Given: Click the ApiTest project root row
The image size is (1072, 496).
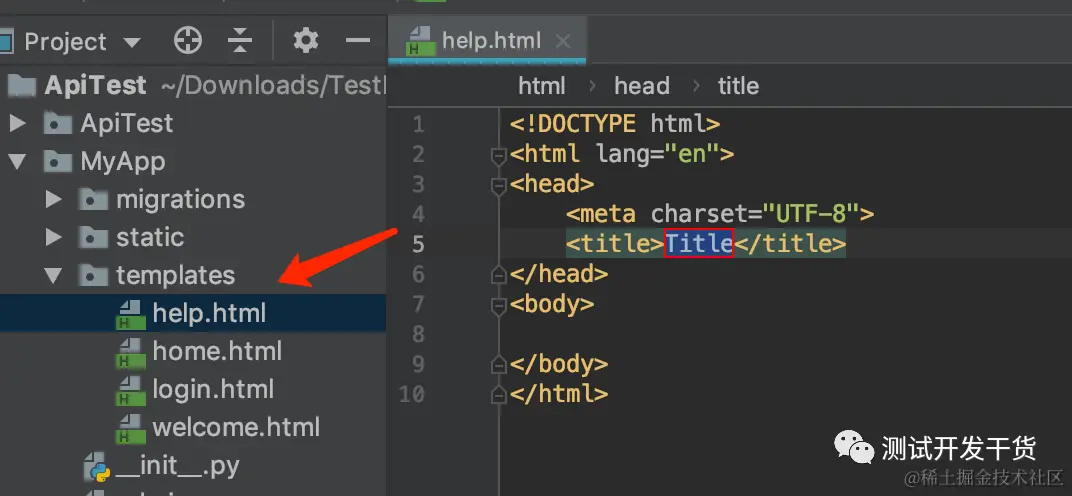Looking at the screenshot, I should coord(193,86).
